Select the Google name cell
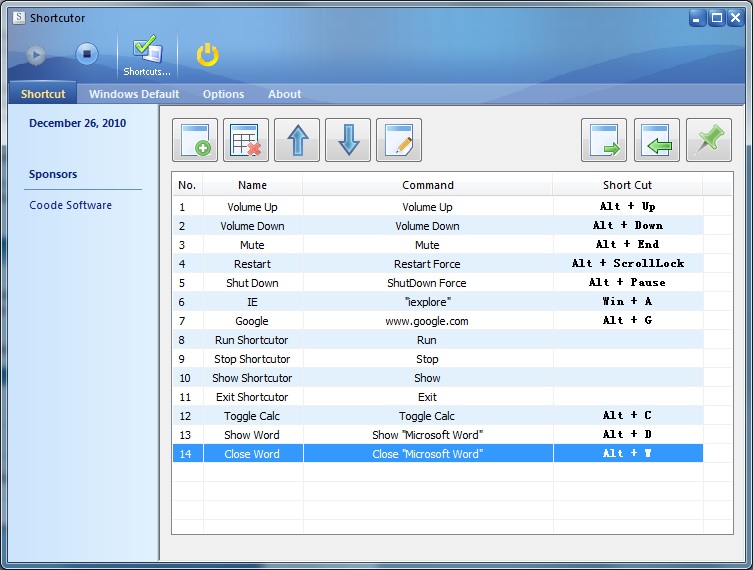The height and width of the screenshot is (570, 753). coord(253,321)
